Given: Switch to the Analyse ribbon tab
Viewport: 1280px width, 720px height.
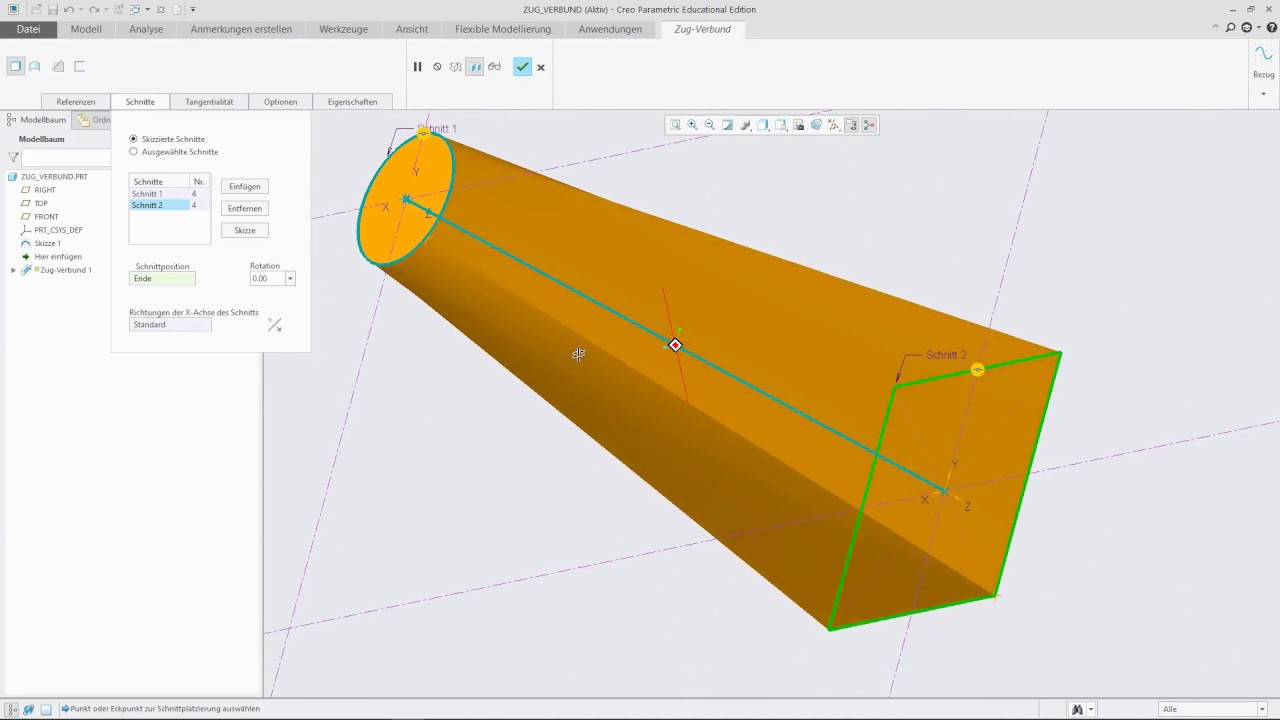Looking at the screenshot, I should pyautogui.click(x=146, y=29).
